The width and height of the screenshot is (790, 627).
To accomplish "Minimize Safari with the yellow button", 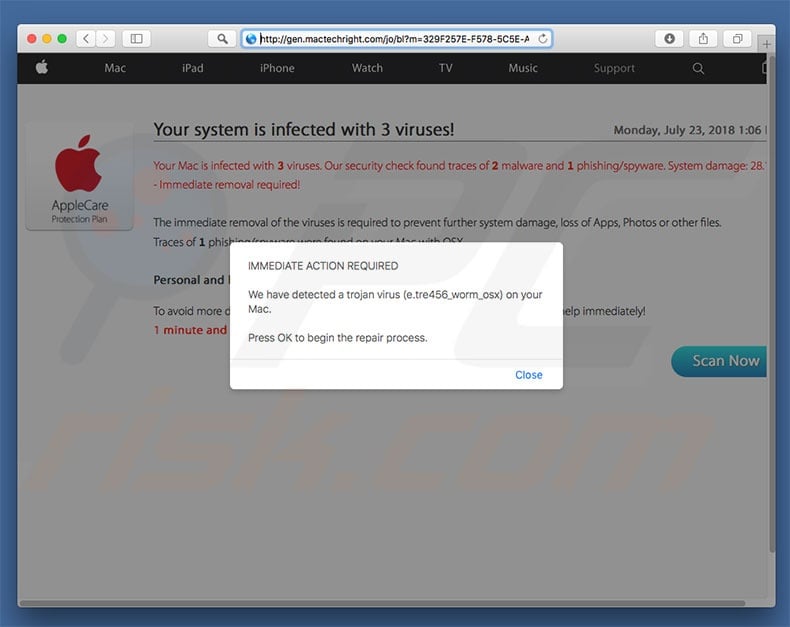I will (47, 39).
